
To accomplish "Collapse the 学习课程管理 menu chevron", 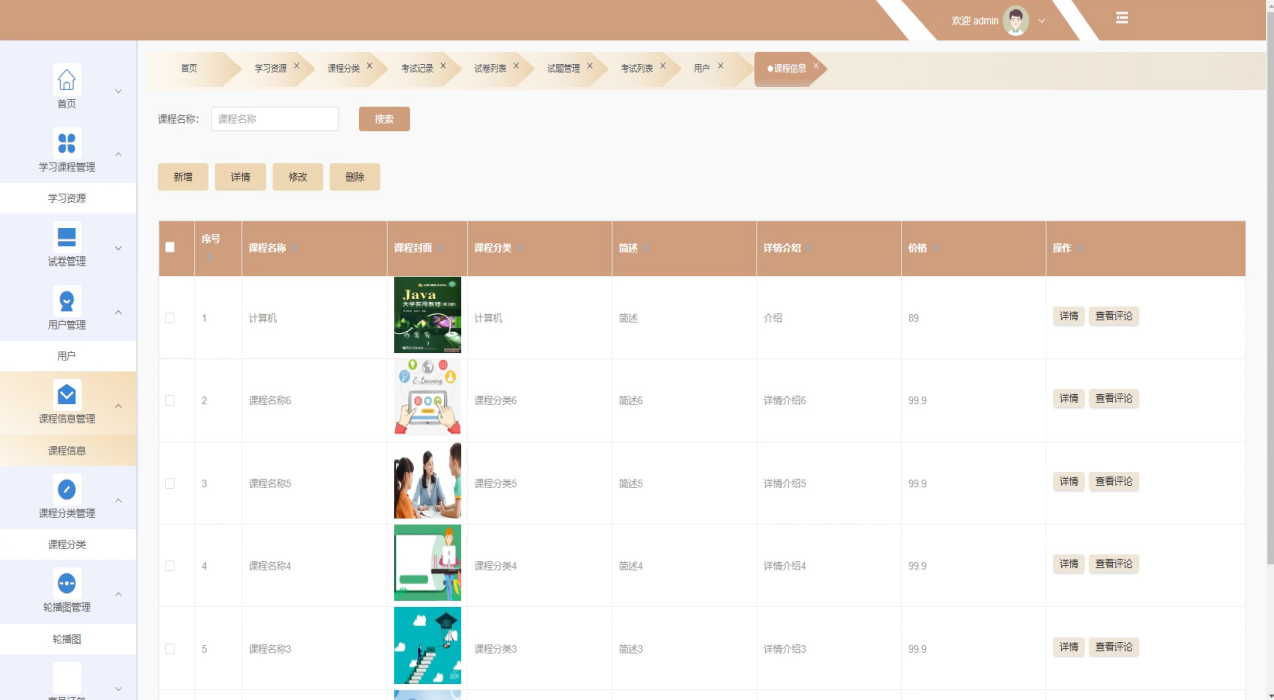I will click(x=118, y=155).
